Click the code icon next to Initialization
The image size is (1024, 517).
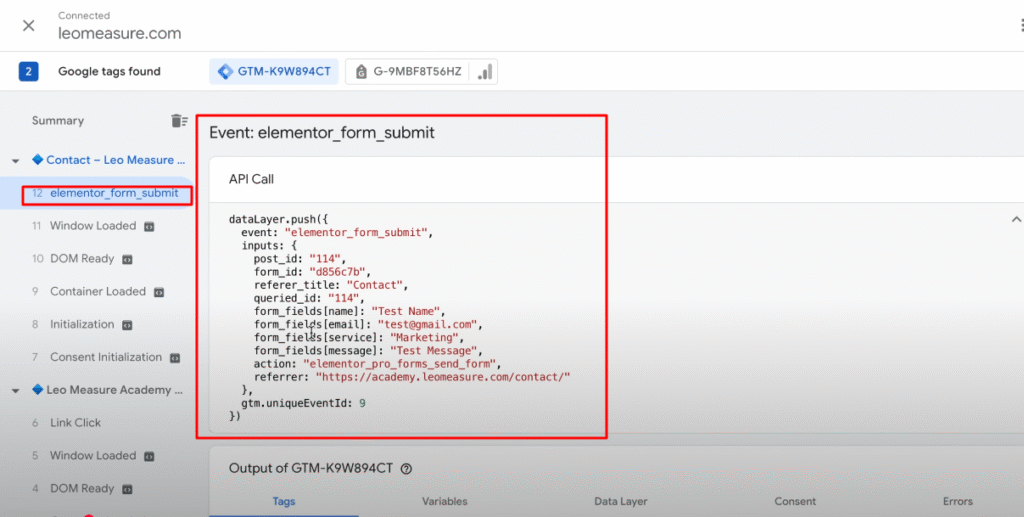[128, 325]
